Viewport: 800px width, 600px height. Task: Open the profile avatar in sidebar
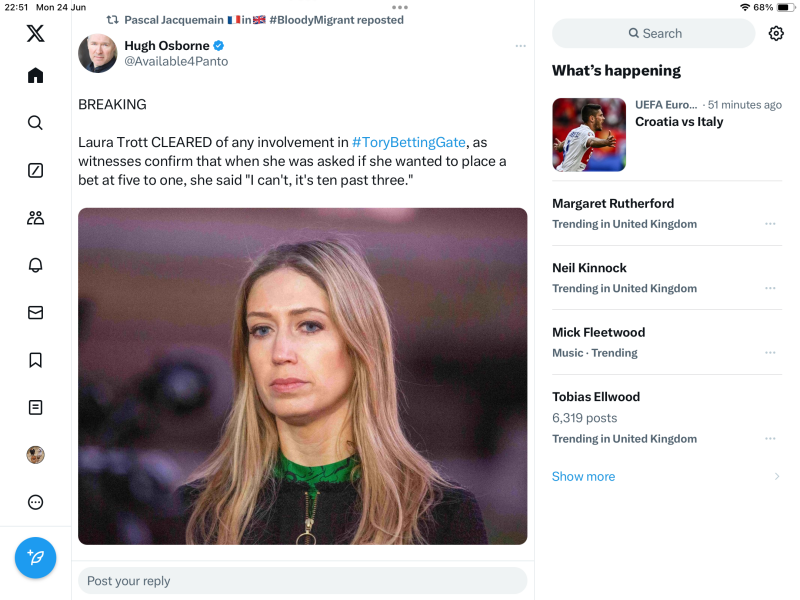(x=35, y=455)
